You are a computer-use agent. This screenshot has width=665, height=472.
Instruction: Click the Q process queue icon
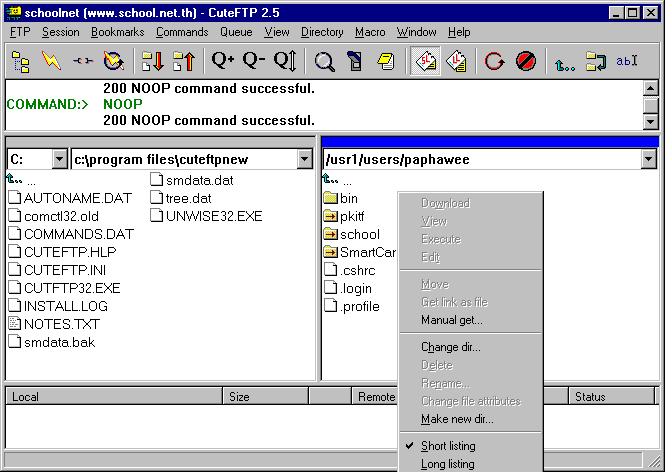coord(285,61)
